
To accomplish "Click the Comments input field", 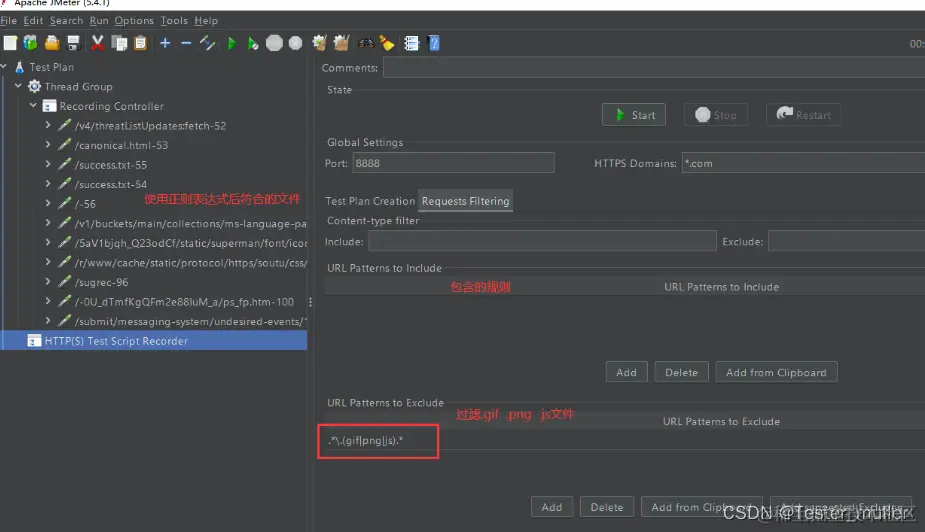I will coord(654,68).
